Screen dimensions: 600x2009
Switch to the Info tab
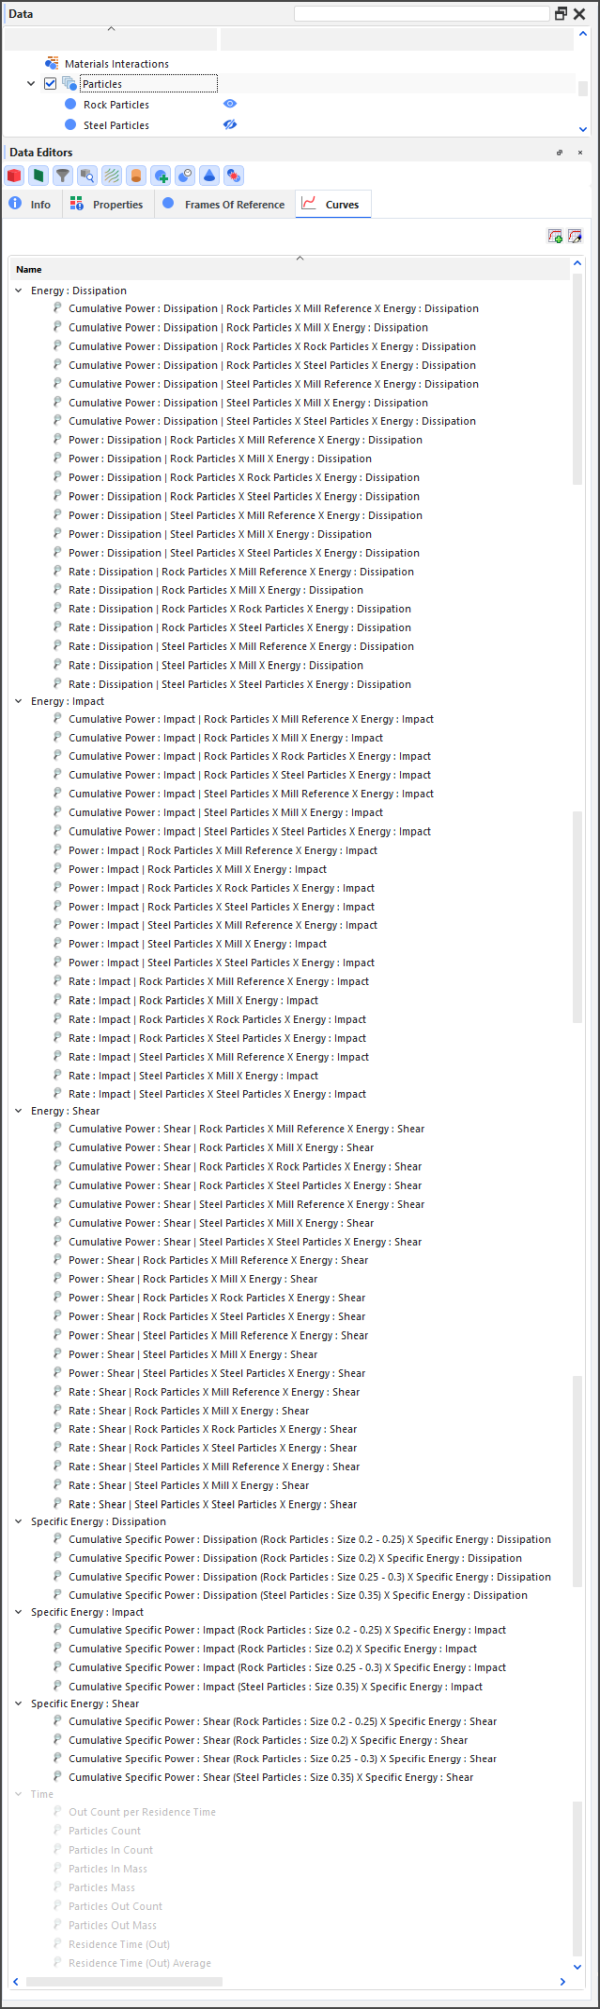31,204
